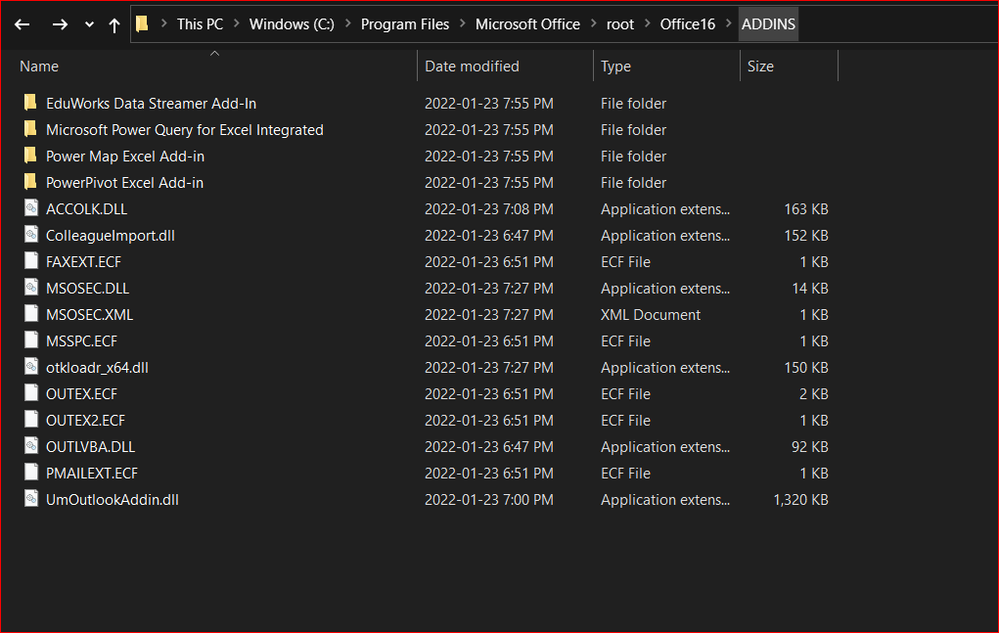The height and width of the screenshot is (633, 999).
Task: Select MSOSEC.XML file icon
Action: (x=31, y=313)
